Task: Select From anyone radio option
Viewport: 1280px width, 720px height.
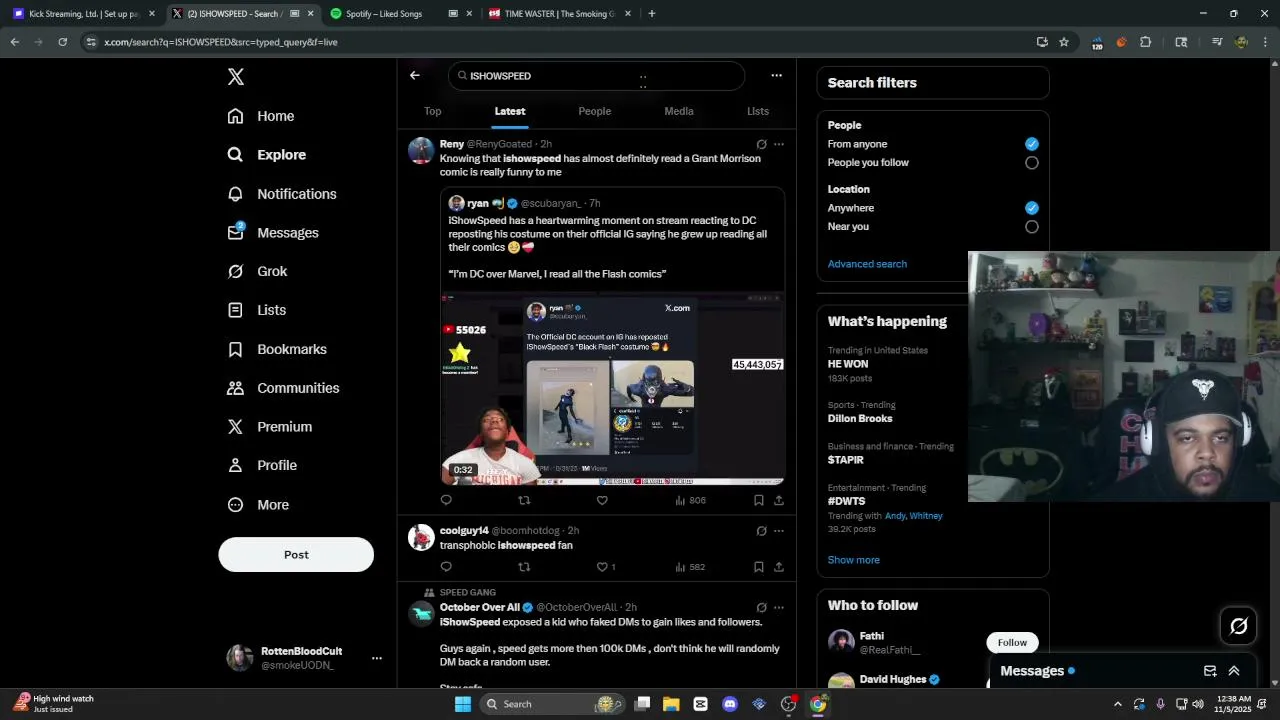Action: 1032,144
